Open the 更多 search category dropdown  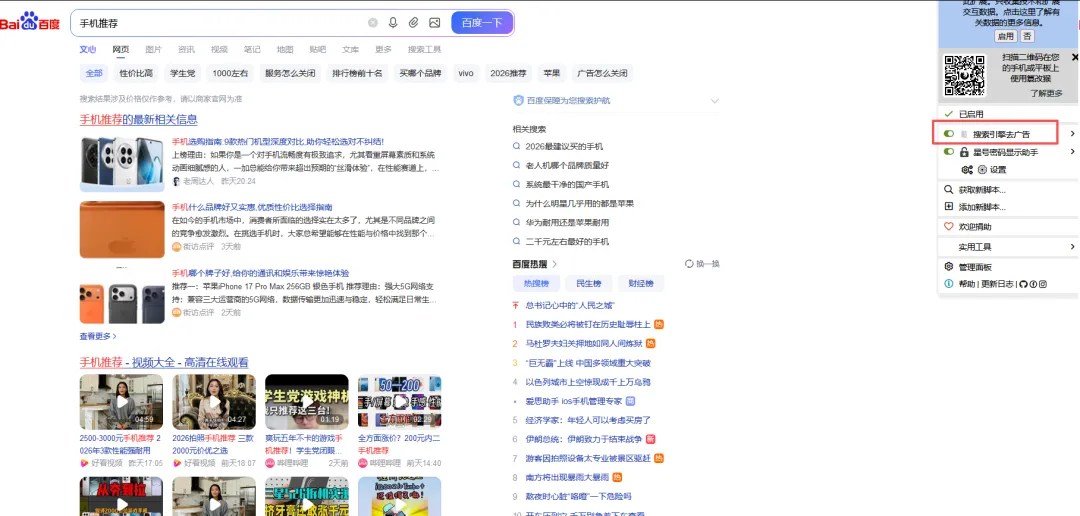pyautogui.click(x=383, y=50)
